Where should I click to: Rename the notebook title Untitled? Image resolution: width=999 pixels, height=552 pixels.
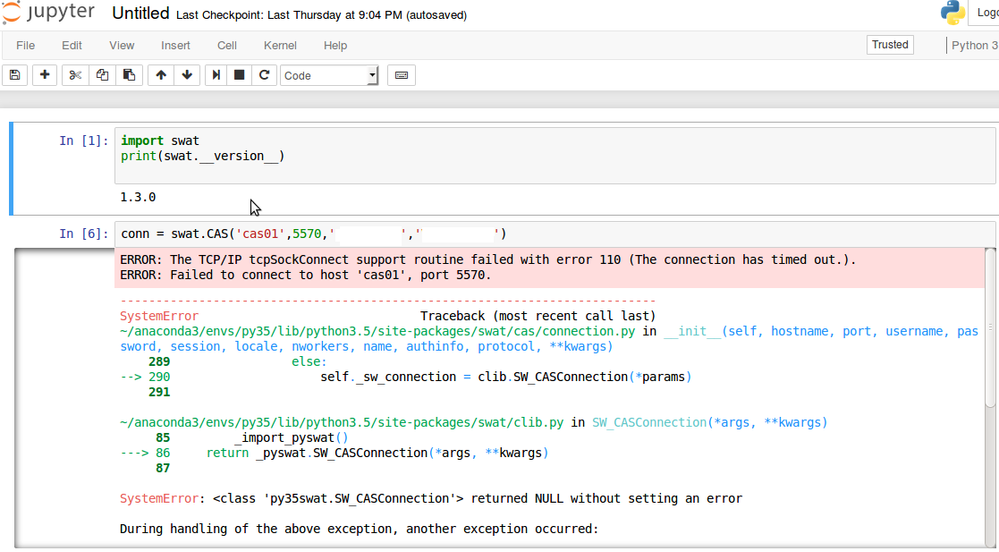[140, 14]
